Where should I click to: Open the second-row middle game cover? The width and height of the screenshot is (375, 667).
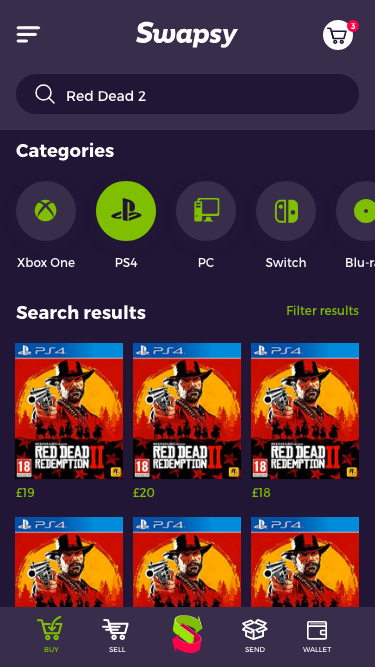(187, 562)
